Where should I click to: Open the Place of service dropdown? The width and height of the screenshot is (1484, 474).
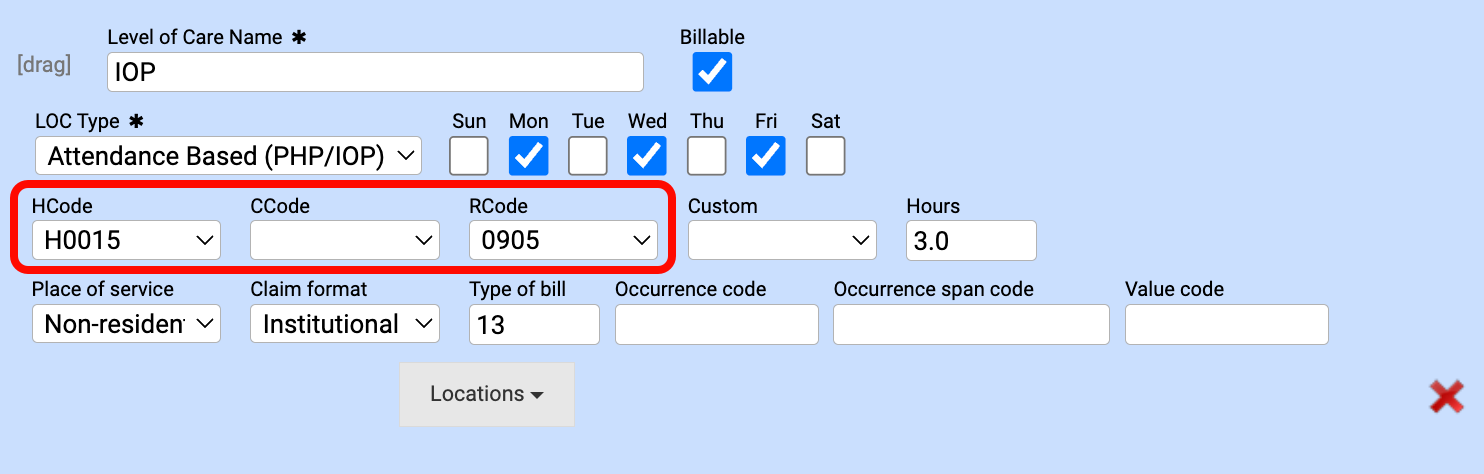[126, 324]
